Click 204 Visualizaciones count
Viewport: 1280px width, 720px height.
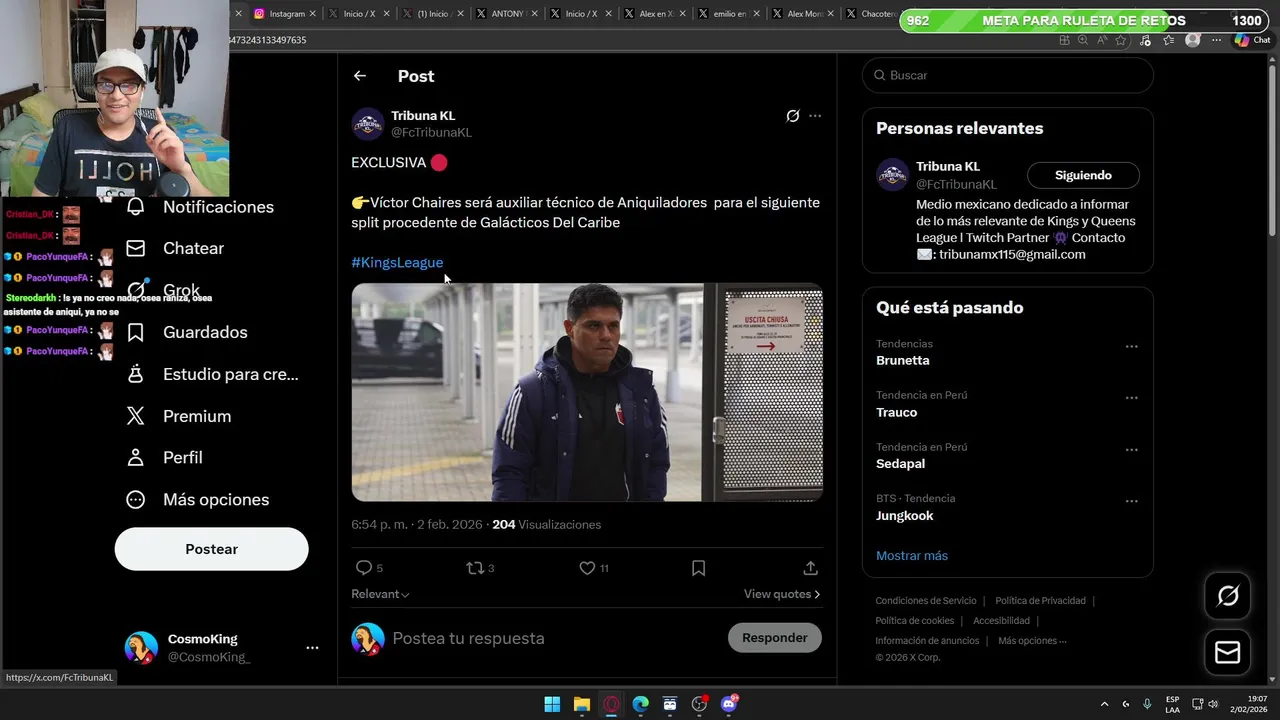point(546,524)
